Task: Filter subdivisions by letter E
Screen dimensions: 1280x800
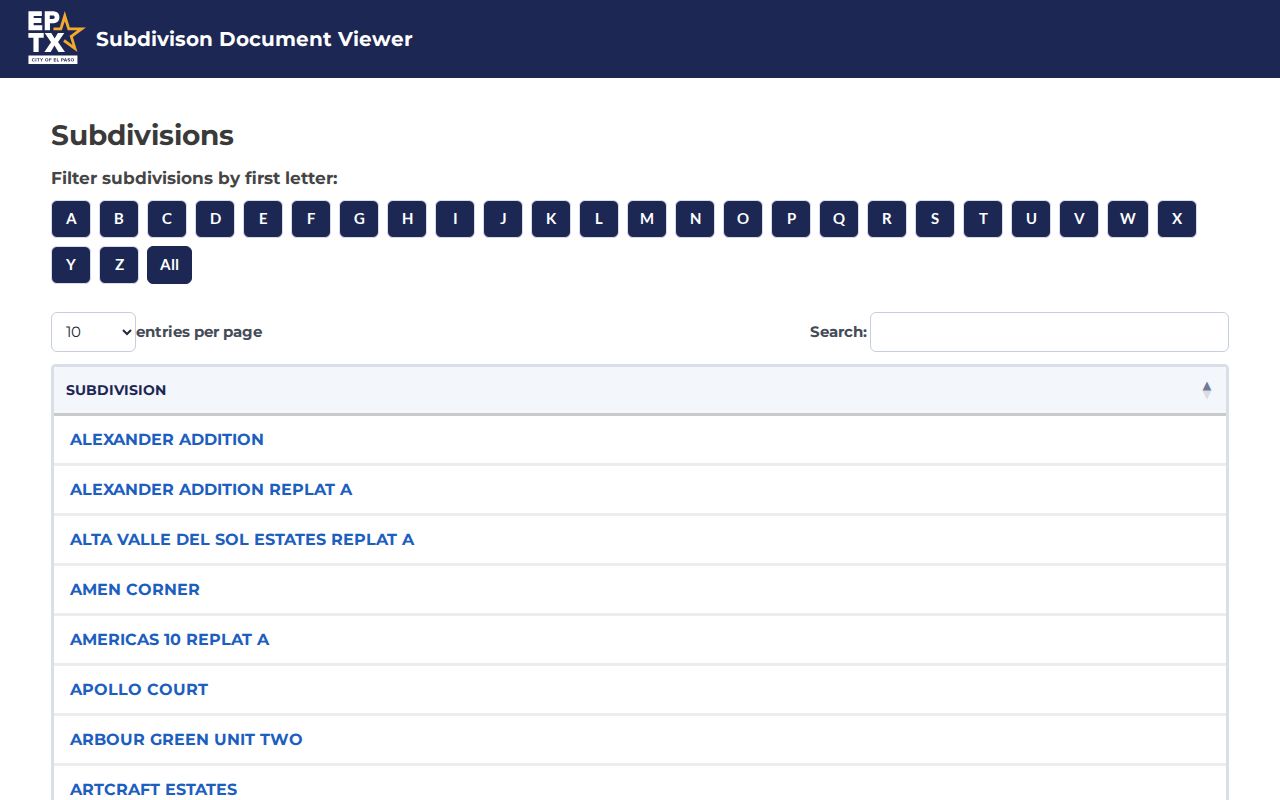Action: (263, 219)
